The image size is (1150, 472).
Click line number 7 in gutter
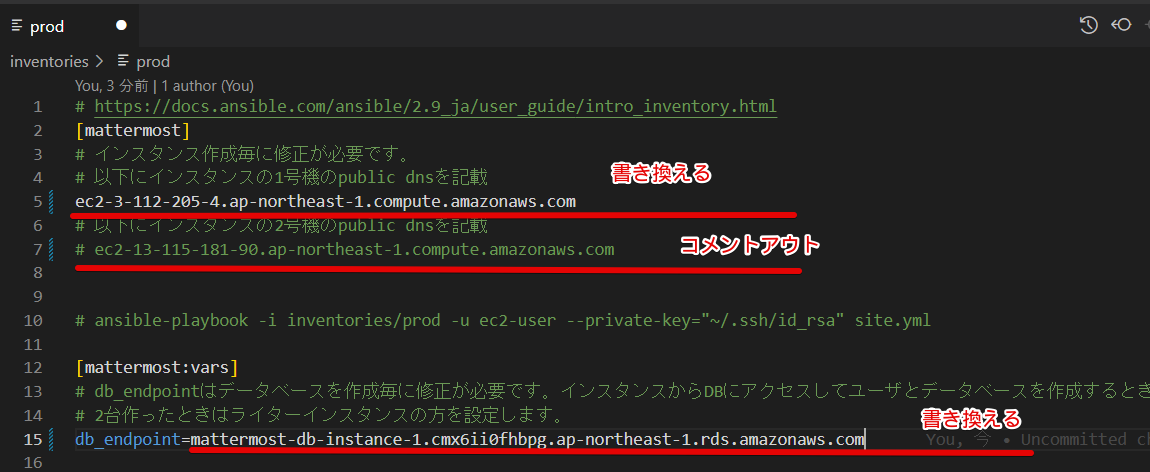37,250
